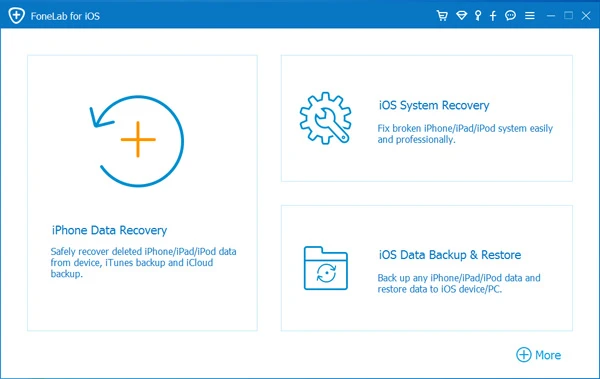600x379 pixels.
Task: Click the folder sync backup icon
Action: click(x=326, y=268)
